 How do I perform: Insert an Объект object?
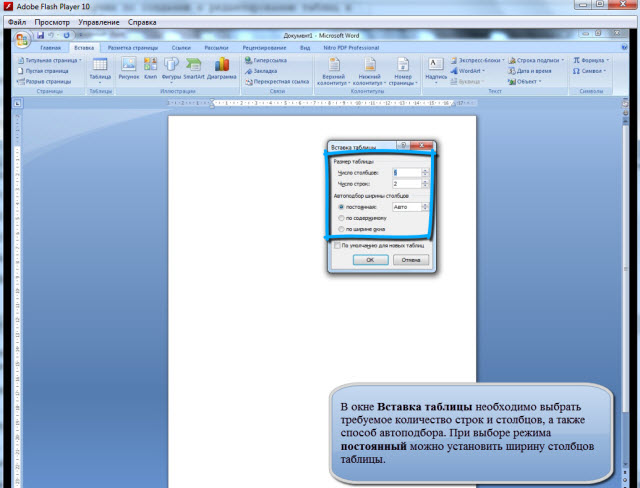click(524, 82)
